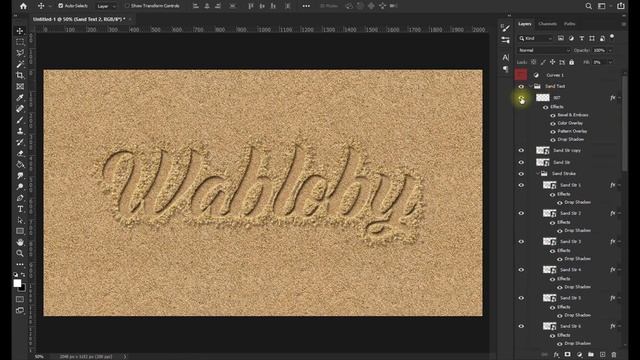The image size is (640, 360).
Task: Collapse effects of Sand Str 1 layer
Action: [620, 185]
